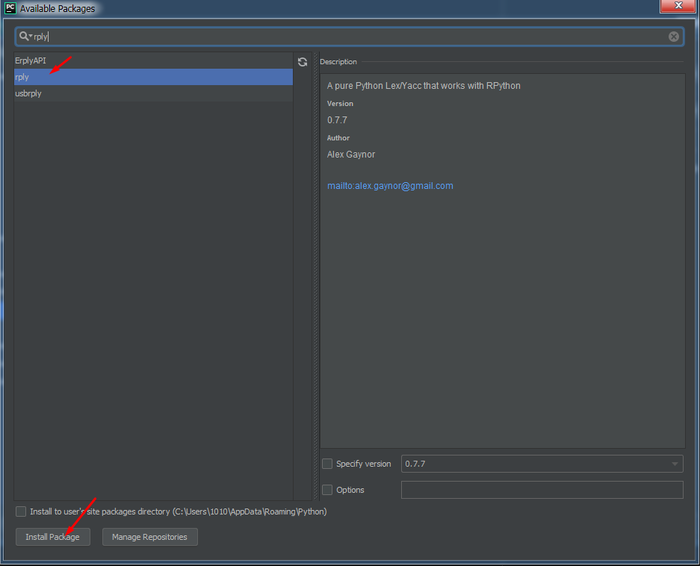
Task: Select usbrply in the package list
Action: (29, 93)
